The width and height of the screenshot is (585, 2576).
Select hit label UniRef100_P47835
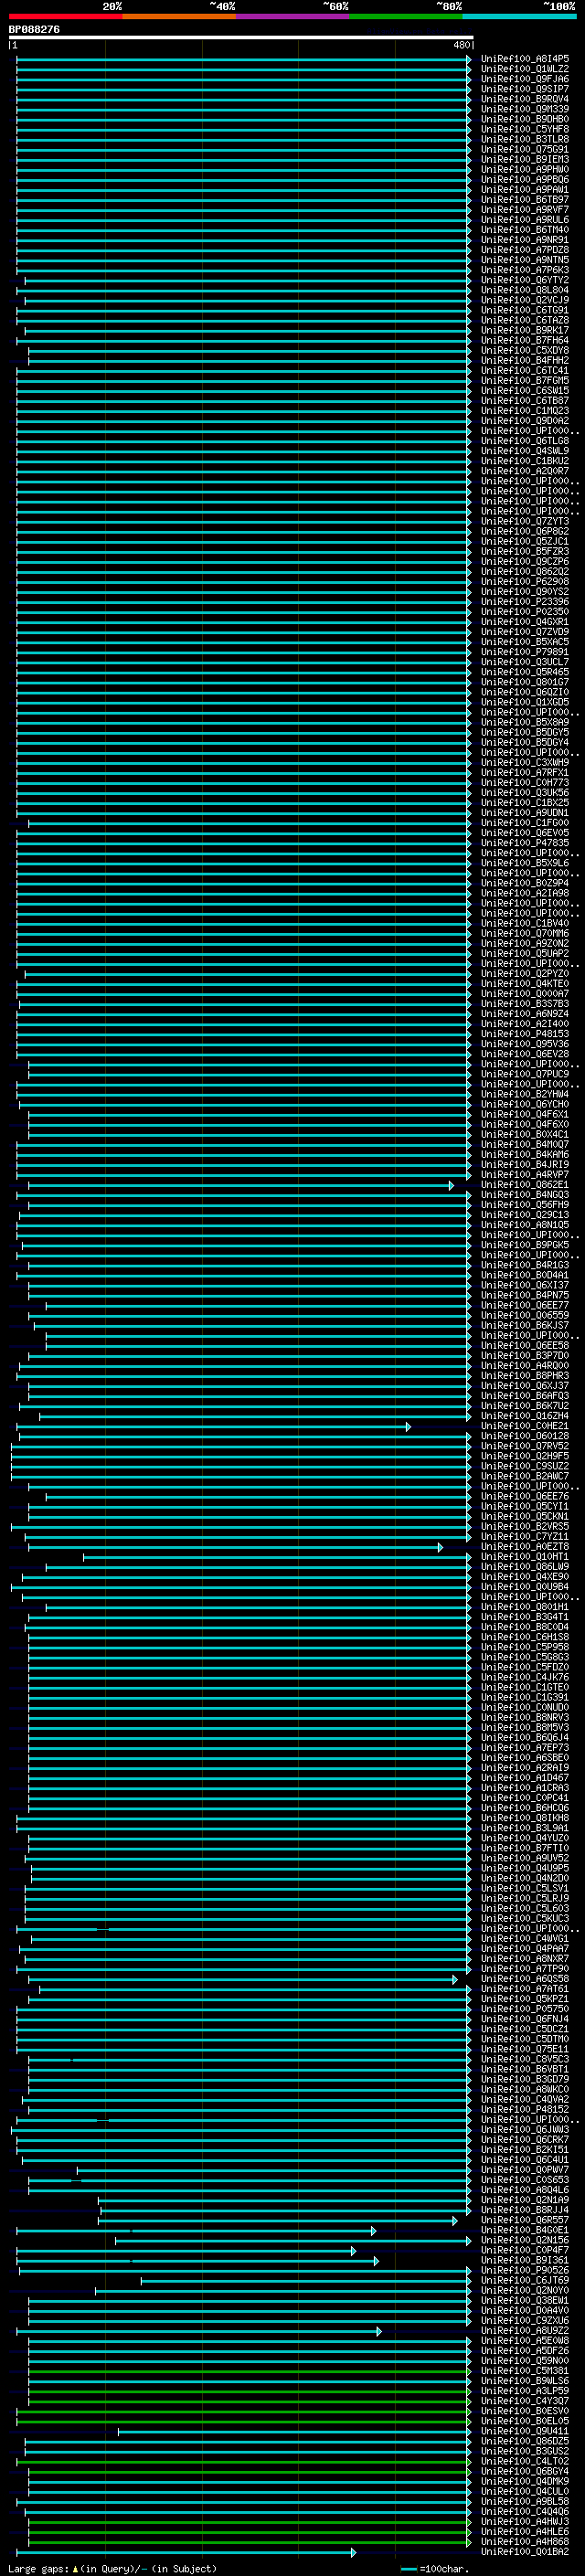click(524, 843)
